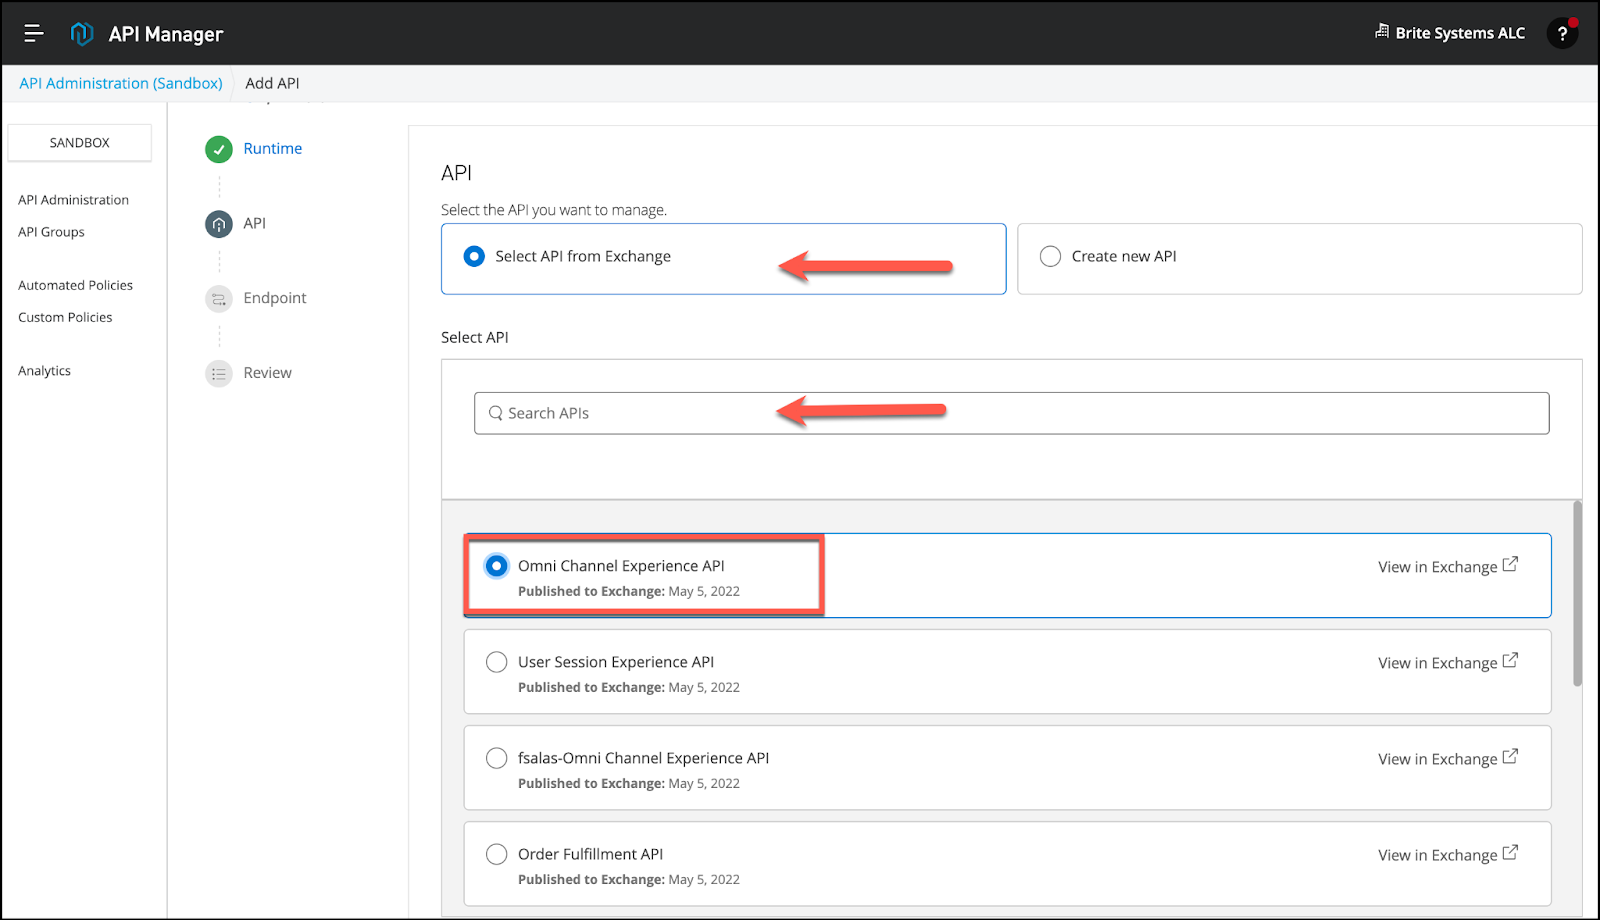Open Analytics in sidebar
The width and height of the screenshot is (1600, 920).
pyautogui.click(x=45, y=371)
